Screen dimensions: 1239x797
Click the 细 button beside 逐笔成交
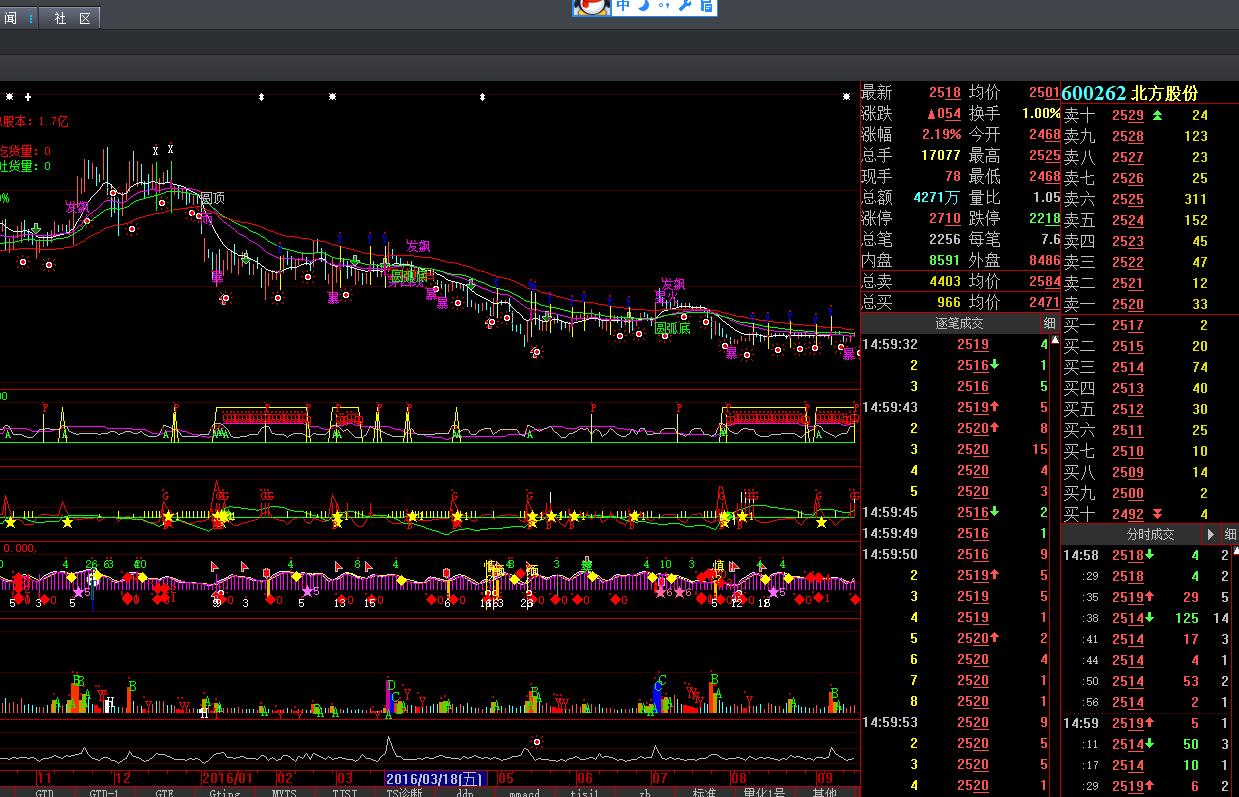coord(1049,323)
